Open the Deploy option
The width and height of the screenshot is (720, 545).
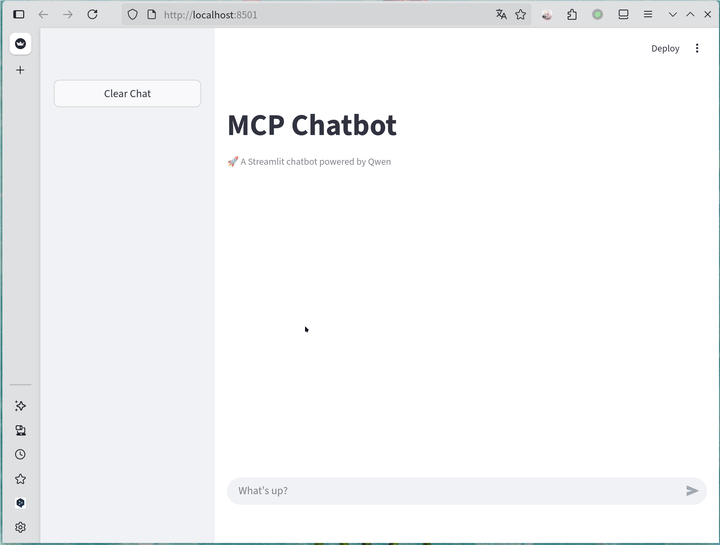[665, 49]
